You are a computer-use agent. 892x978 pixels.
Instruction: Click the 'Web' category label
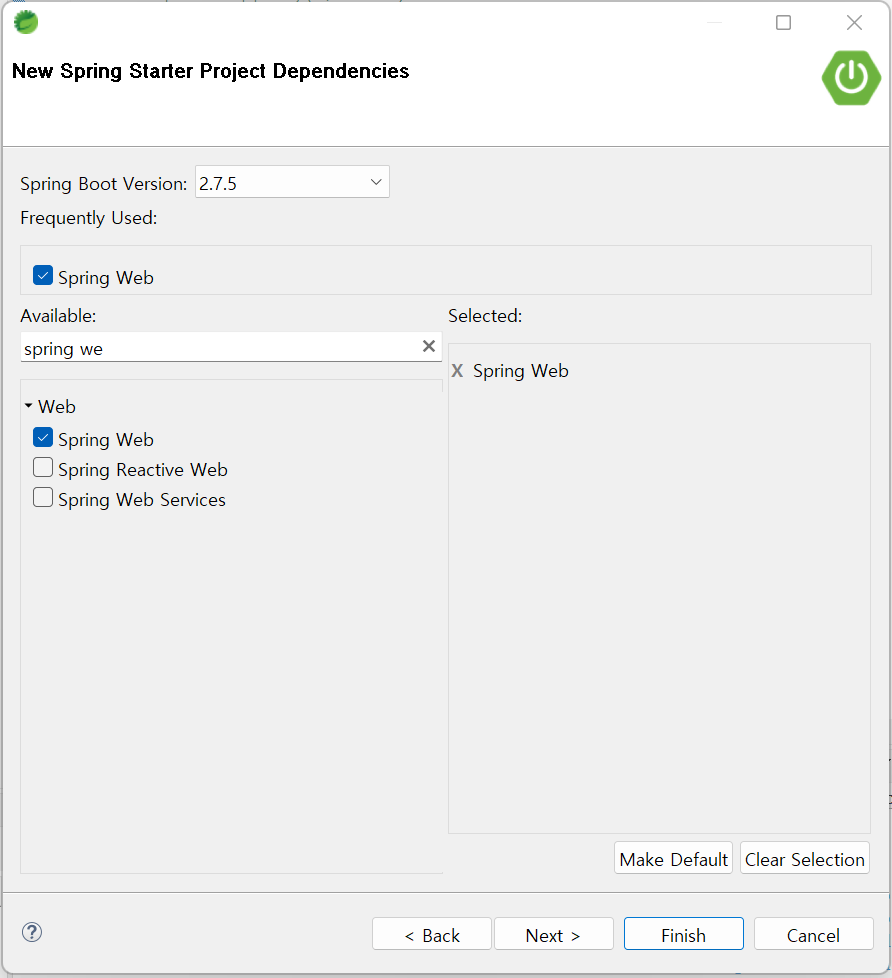57,407
